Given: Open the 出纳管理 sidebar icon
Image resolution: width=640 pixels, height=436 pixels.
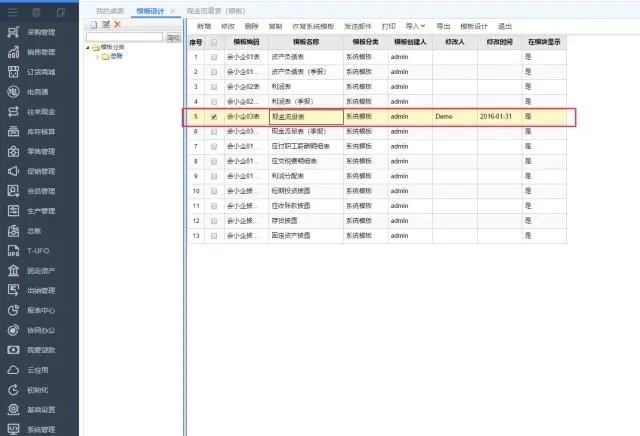Looking at the screenshot, I should point(13,290).
